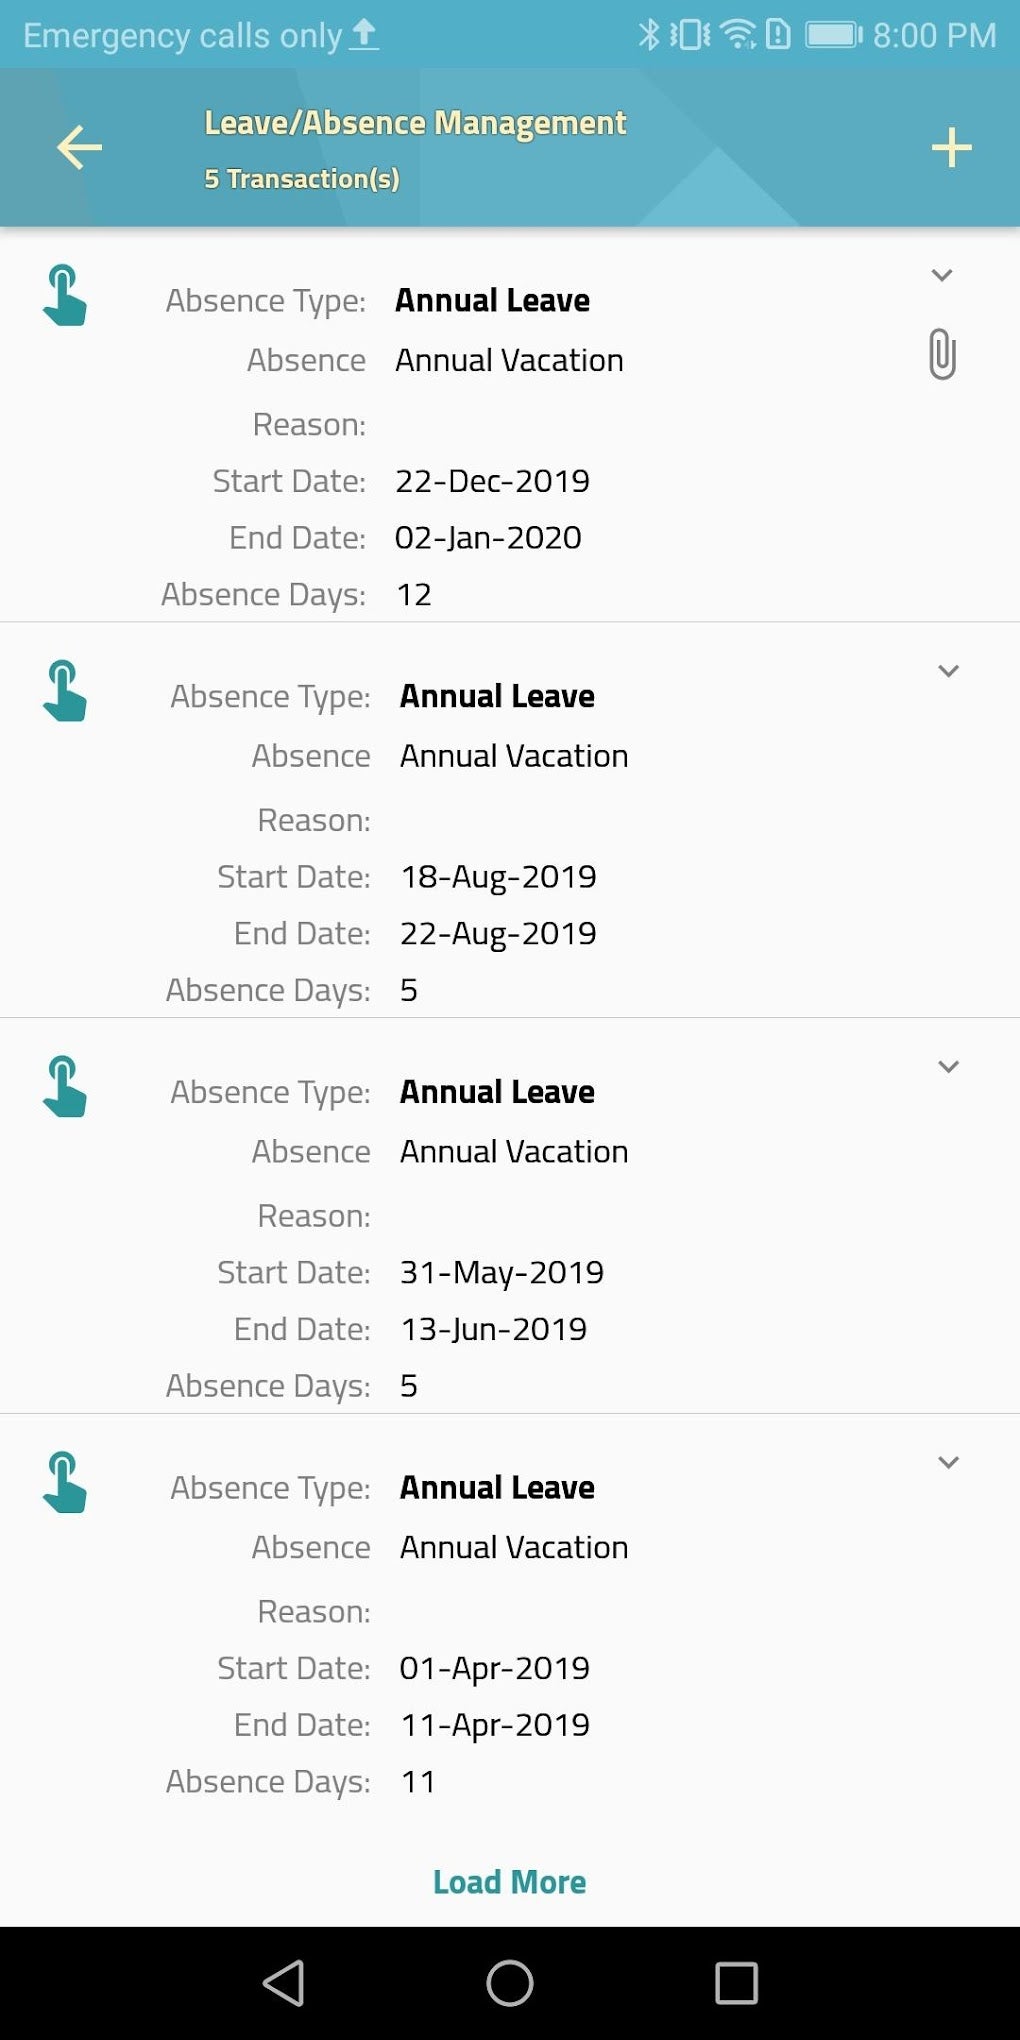Open leave record ending 02-Jan-2020
The height and width of the screenshot is (2040, 1020).
click(x=488, y=538)
